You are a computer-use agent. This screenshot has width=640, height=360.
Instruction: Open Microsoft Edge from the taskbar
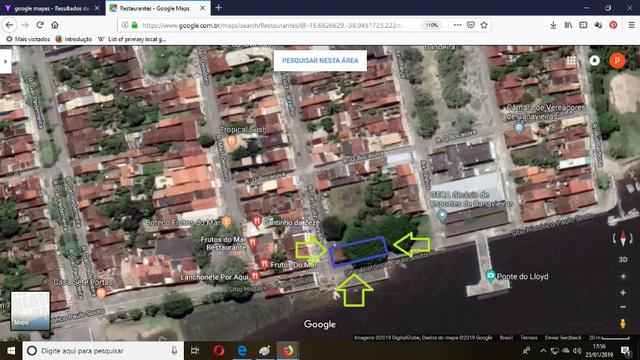click(x=242, y=351)
